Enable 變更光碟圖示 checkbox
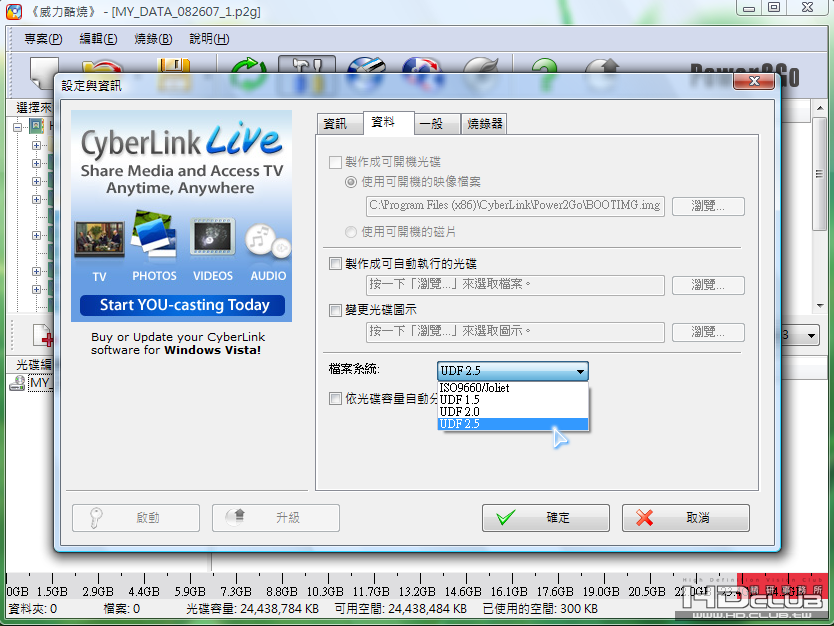The image size is (834, 626). pyautogui.click(x=335, y=310)
